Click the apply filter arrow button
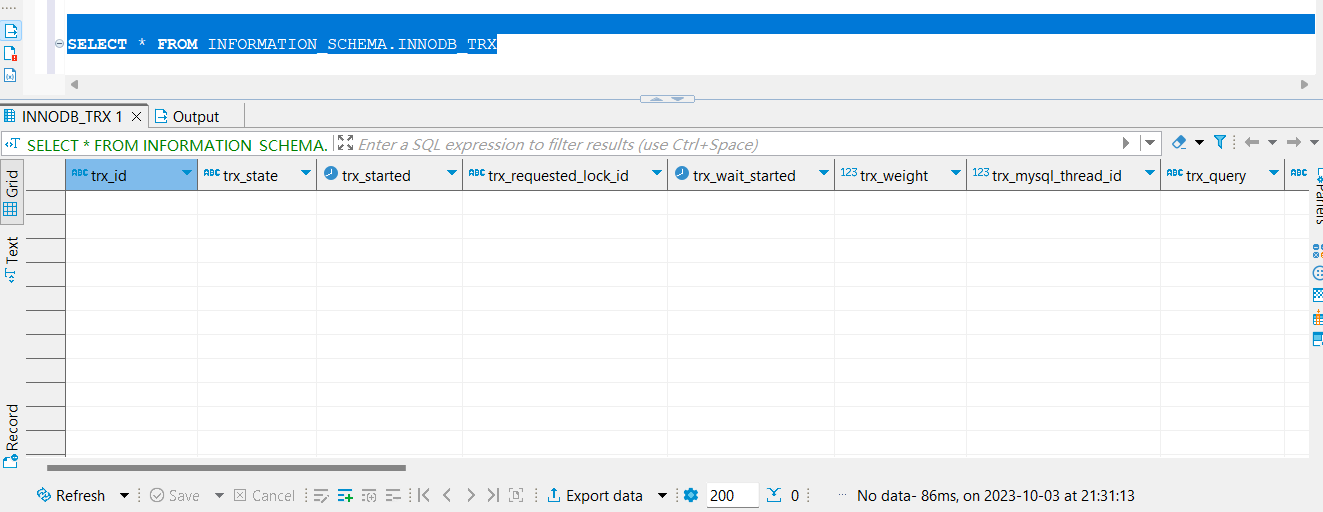 1126,143
